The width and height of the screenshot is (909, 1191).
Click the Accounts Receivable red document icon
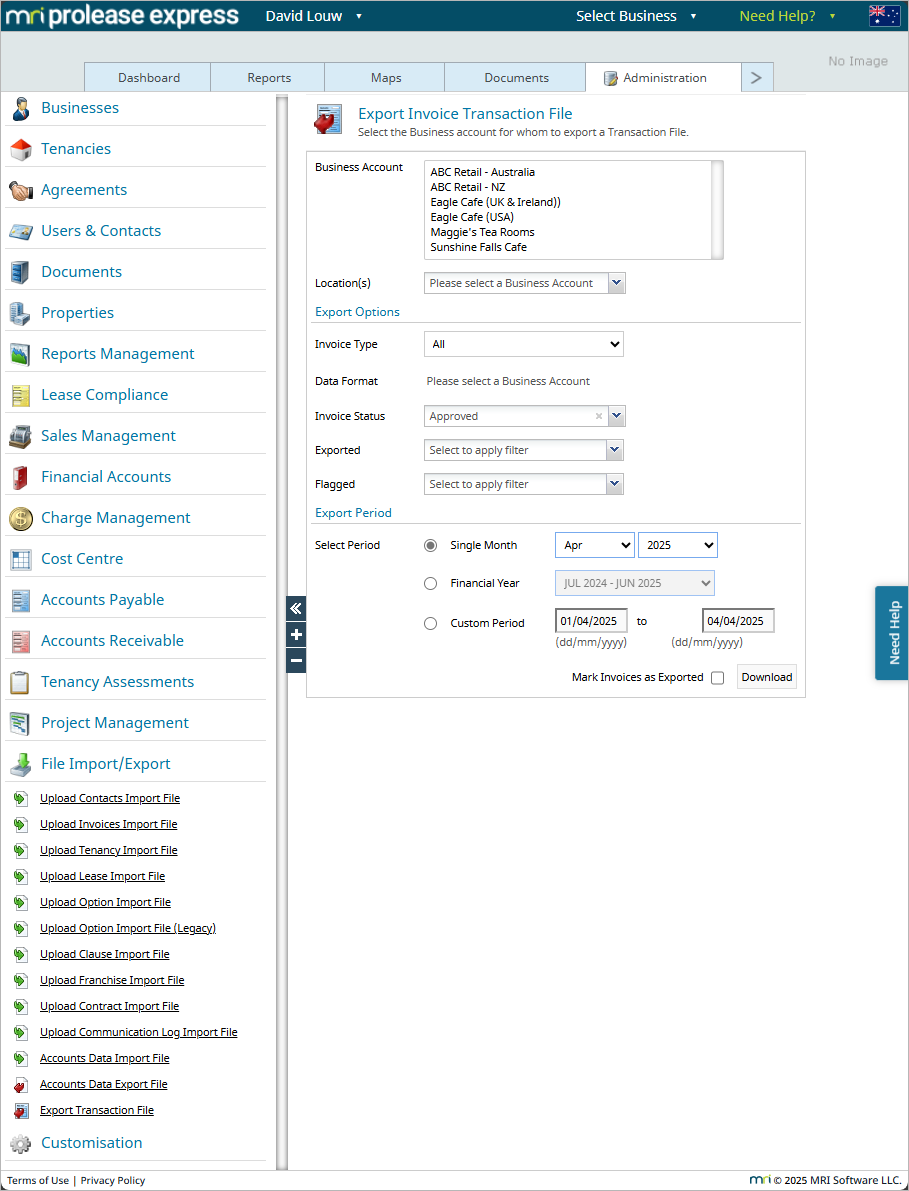tap(21, 642)
